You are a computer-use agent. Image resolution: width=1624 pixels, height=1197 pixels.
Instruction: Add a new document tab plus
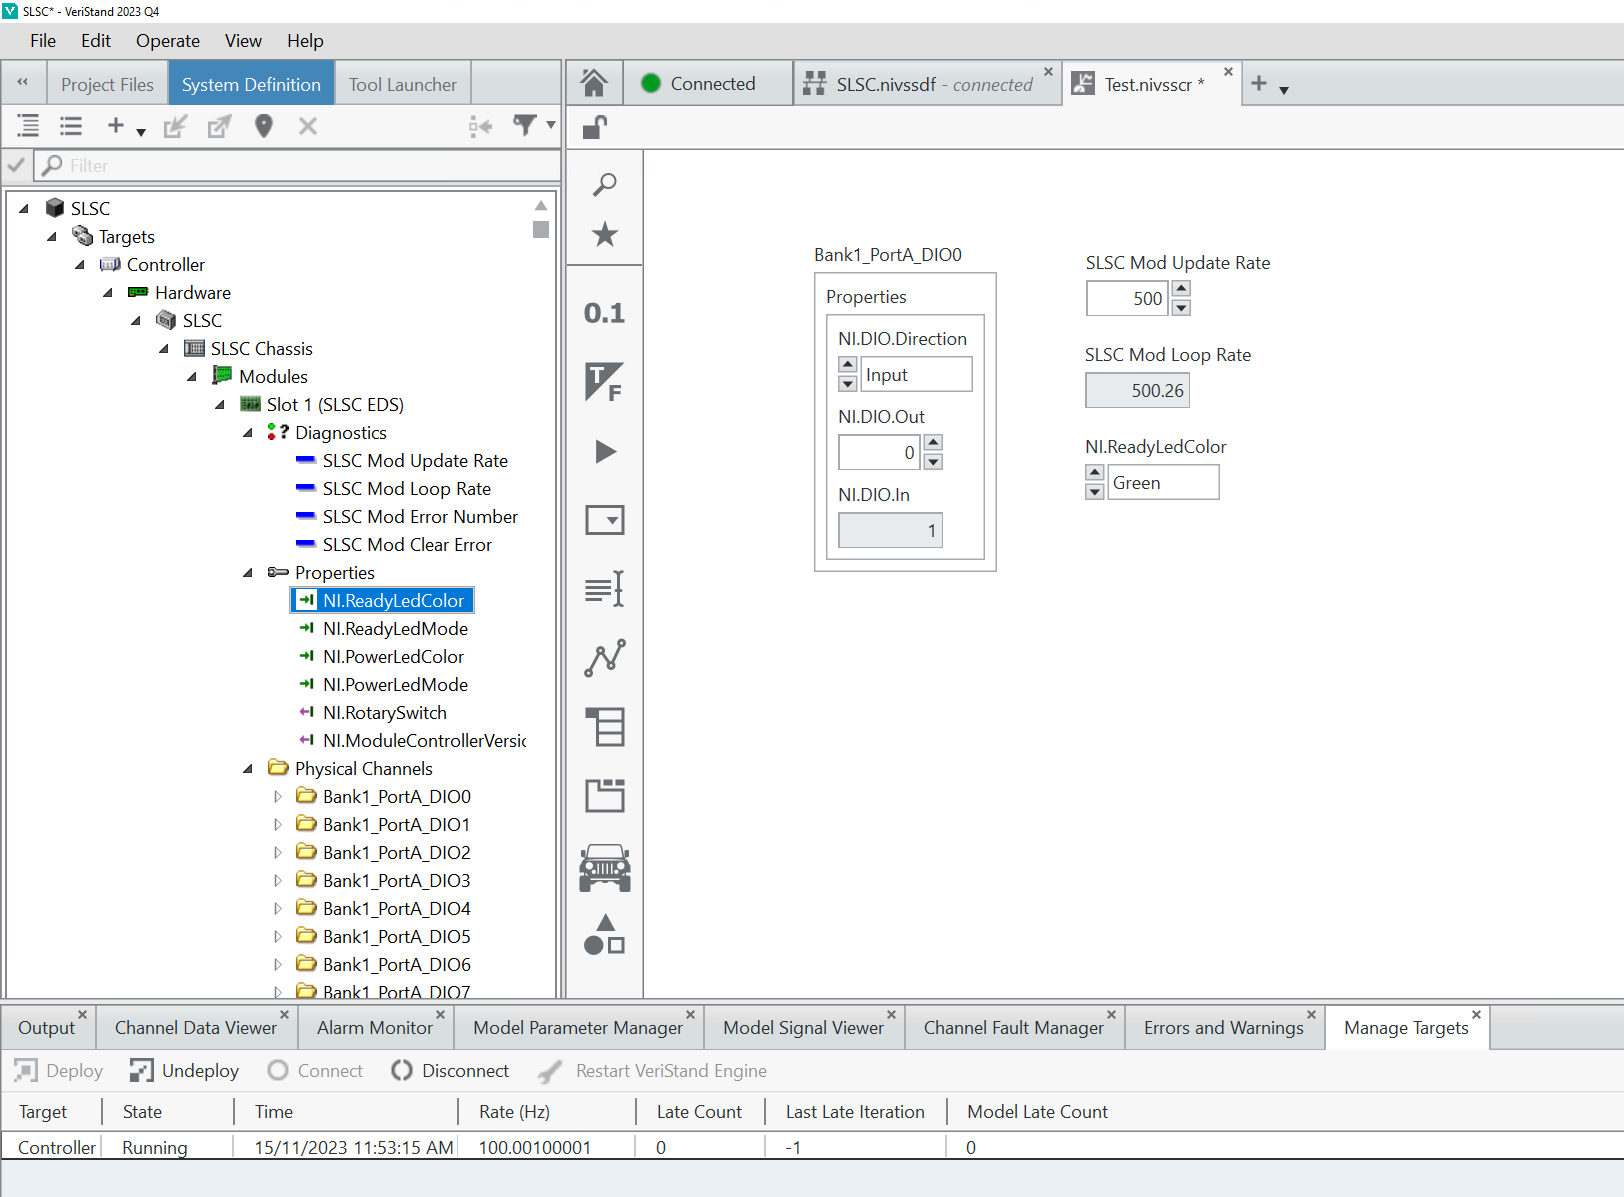(x=1259, y=84)
